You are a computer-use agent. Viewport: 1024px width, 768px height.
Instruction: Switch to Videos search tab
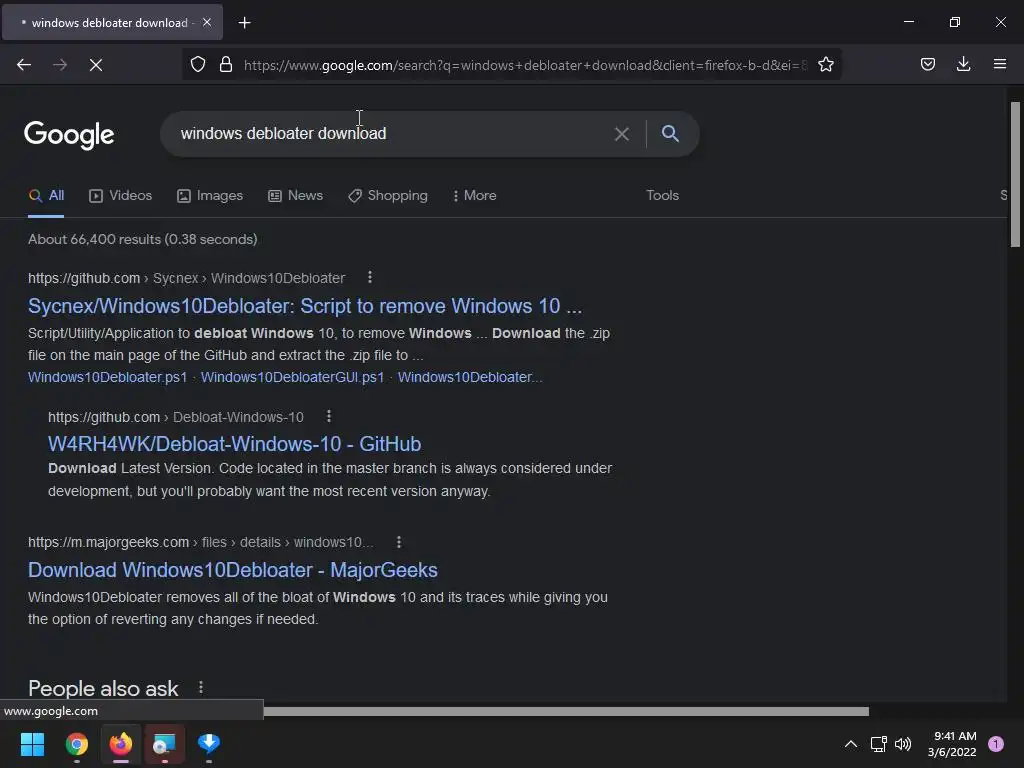coord(120,195)
